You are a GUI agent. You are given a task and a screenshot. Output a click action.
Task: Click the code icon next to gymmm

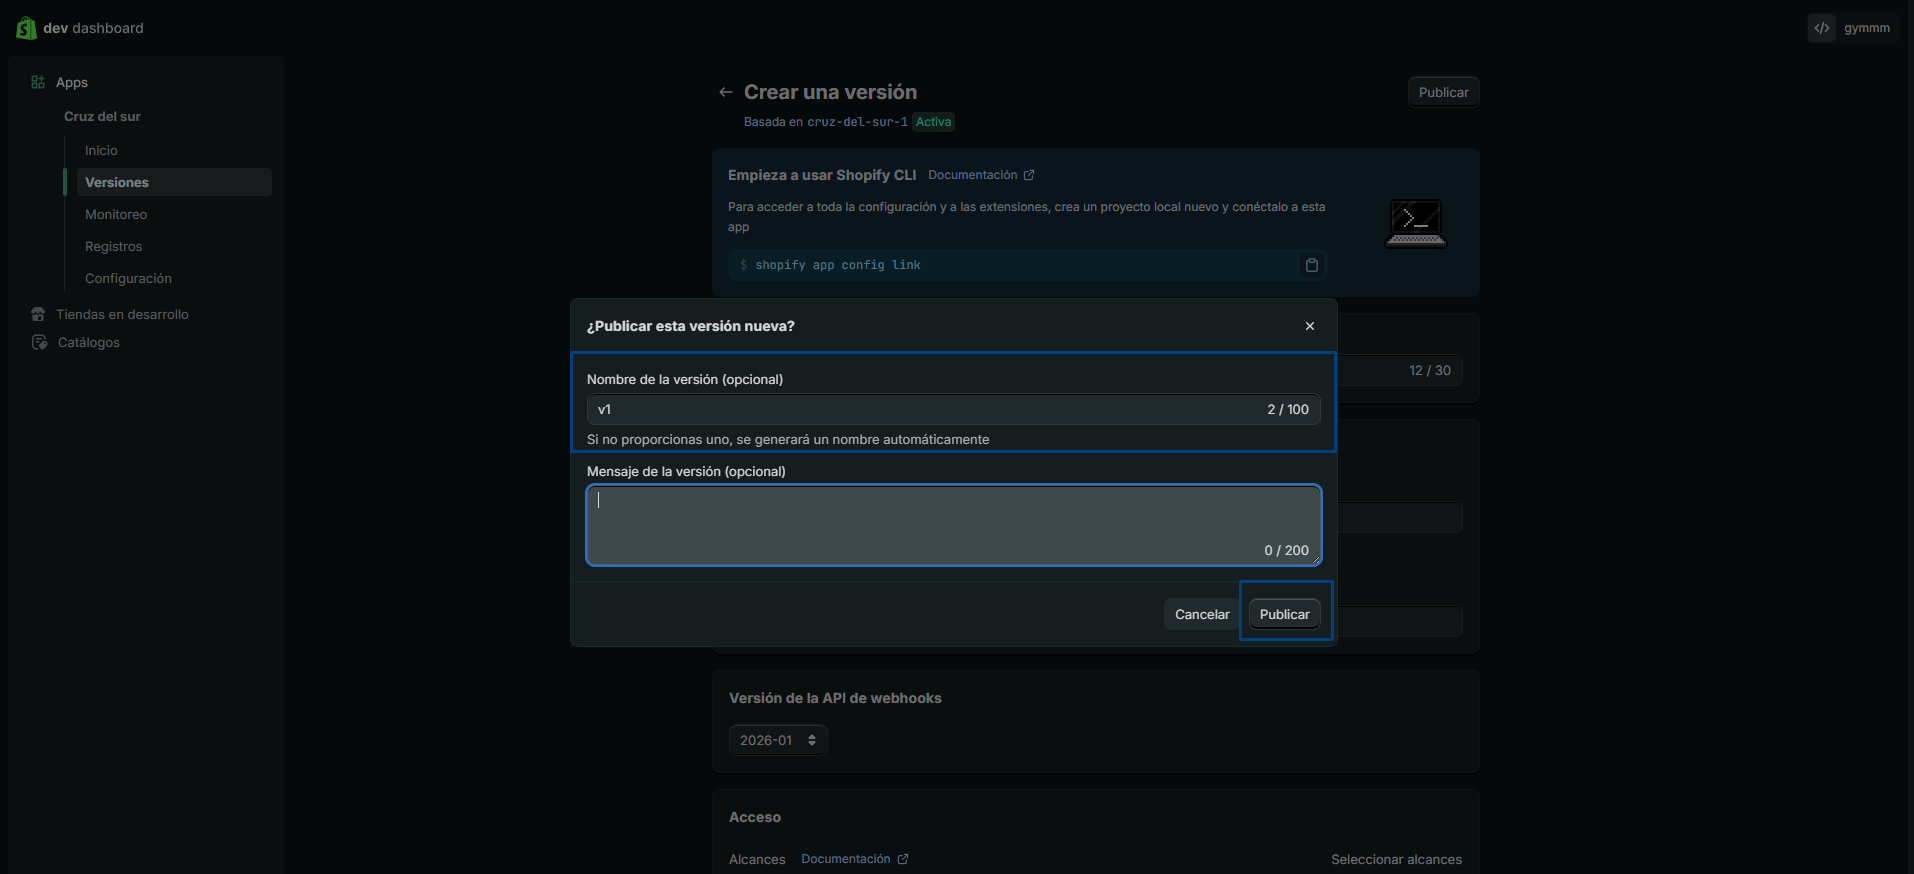click(1821, 28)
